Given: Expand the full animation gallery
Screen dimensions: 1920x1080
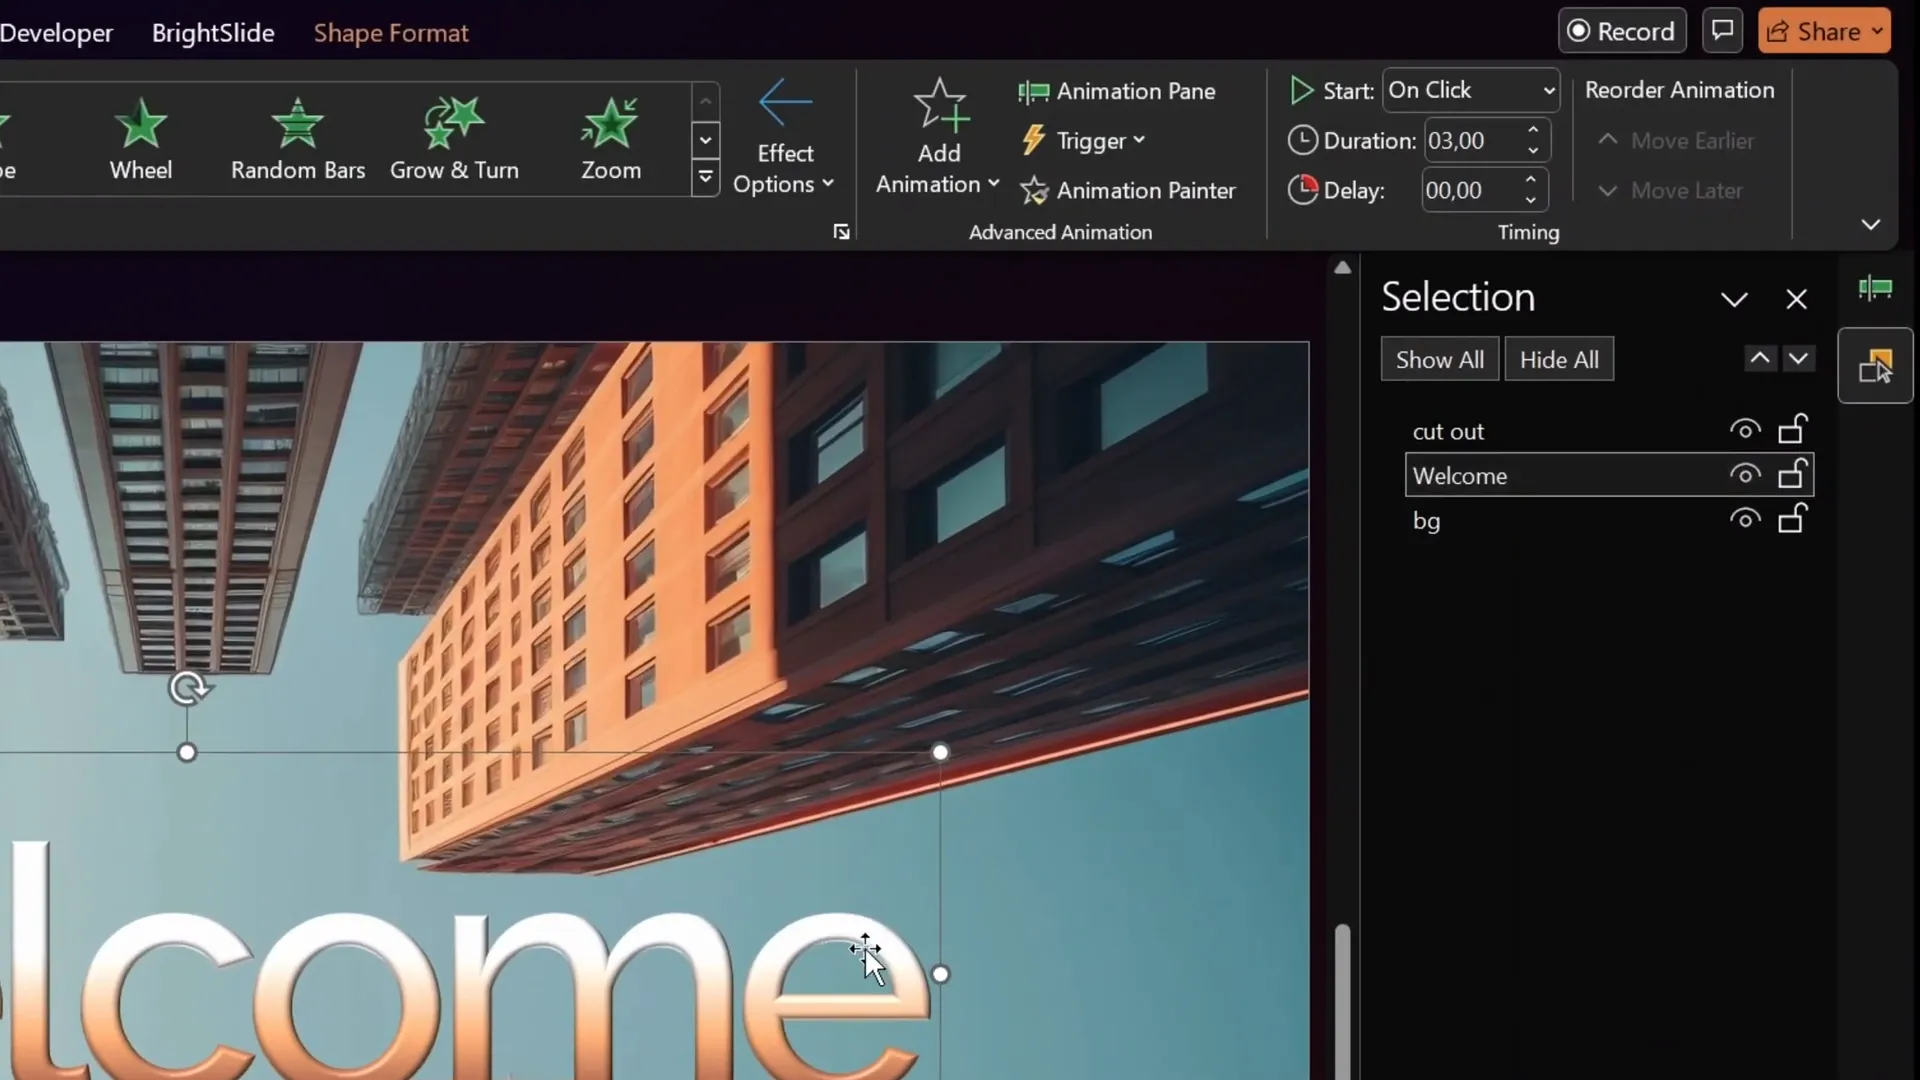Looking at the screenshot, I should point(705,179).
